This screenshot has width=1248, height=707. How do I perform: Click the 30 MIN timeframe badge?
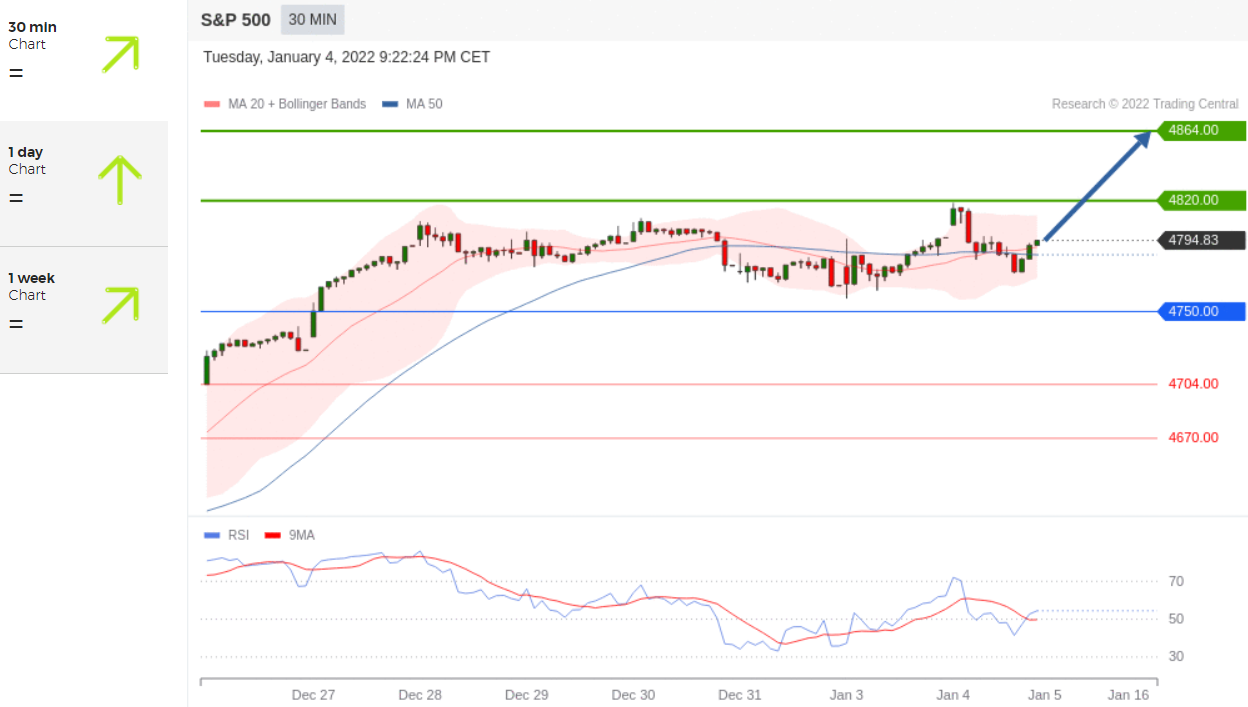pos(312,19)
